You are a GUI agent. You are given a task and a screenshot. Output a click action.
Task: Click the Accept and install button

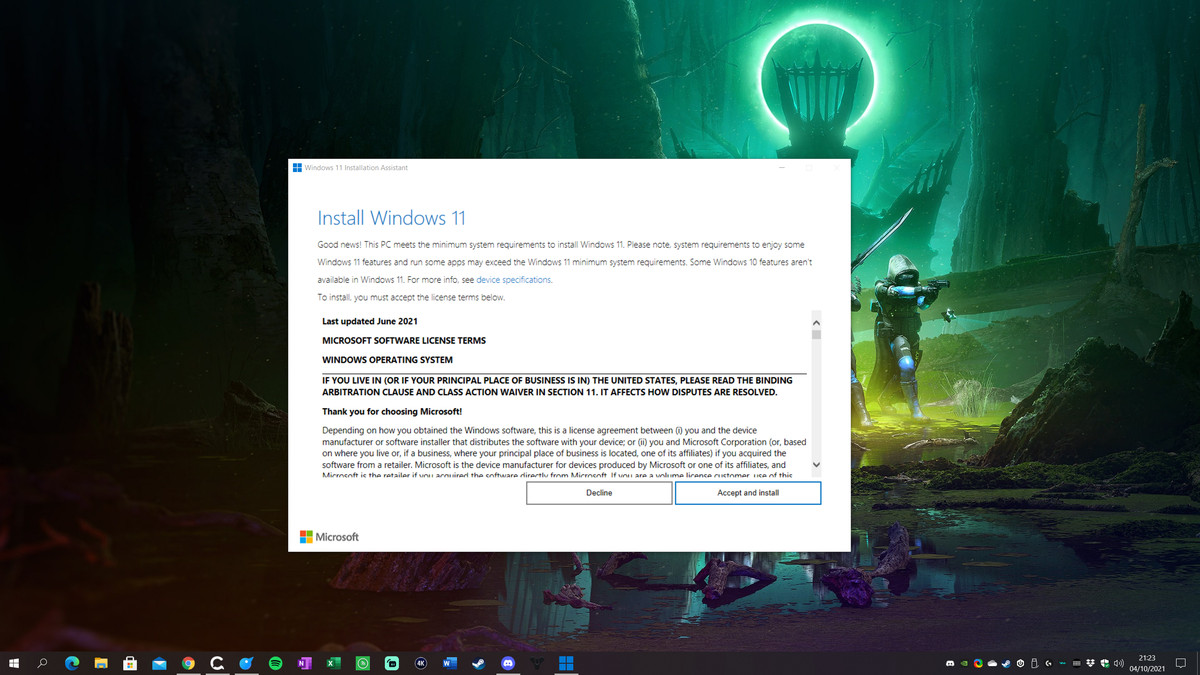click(748, 492)
